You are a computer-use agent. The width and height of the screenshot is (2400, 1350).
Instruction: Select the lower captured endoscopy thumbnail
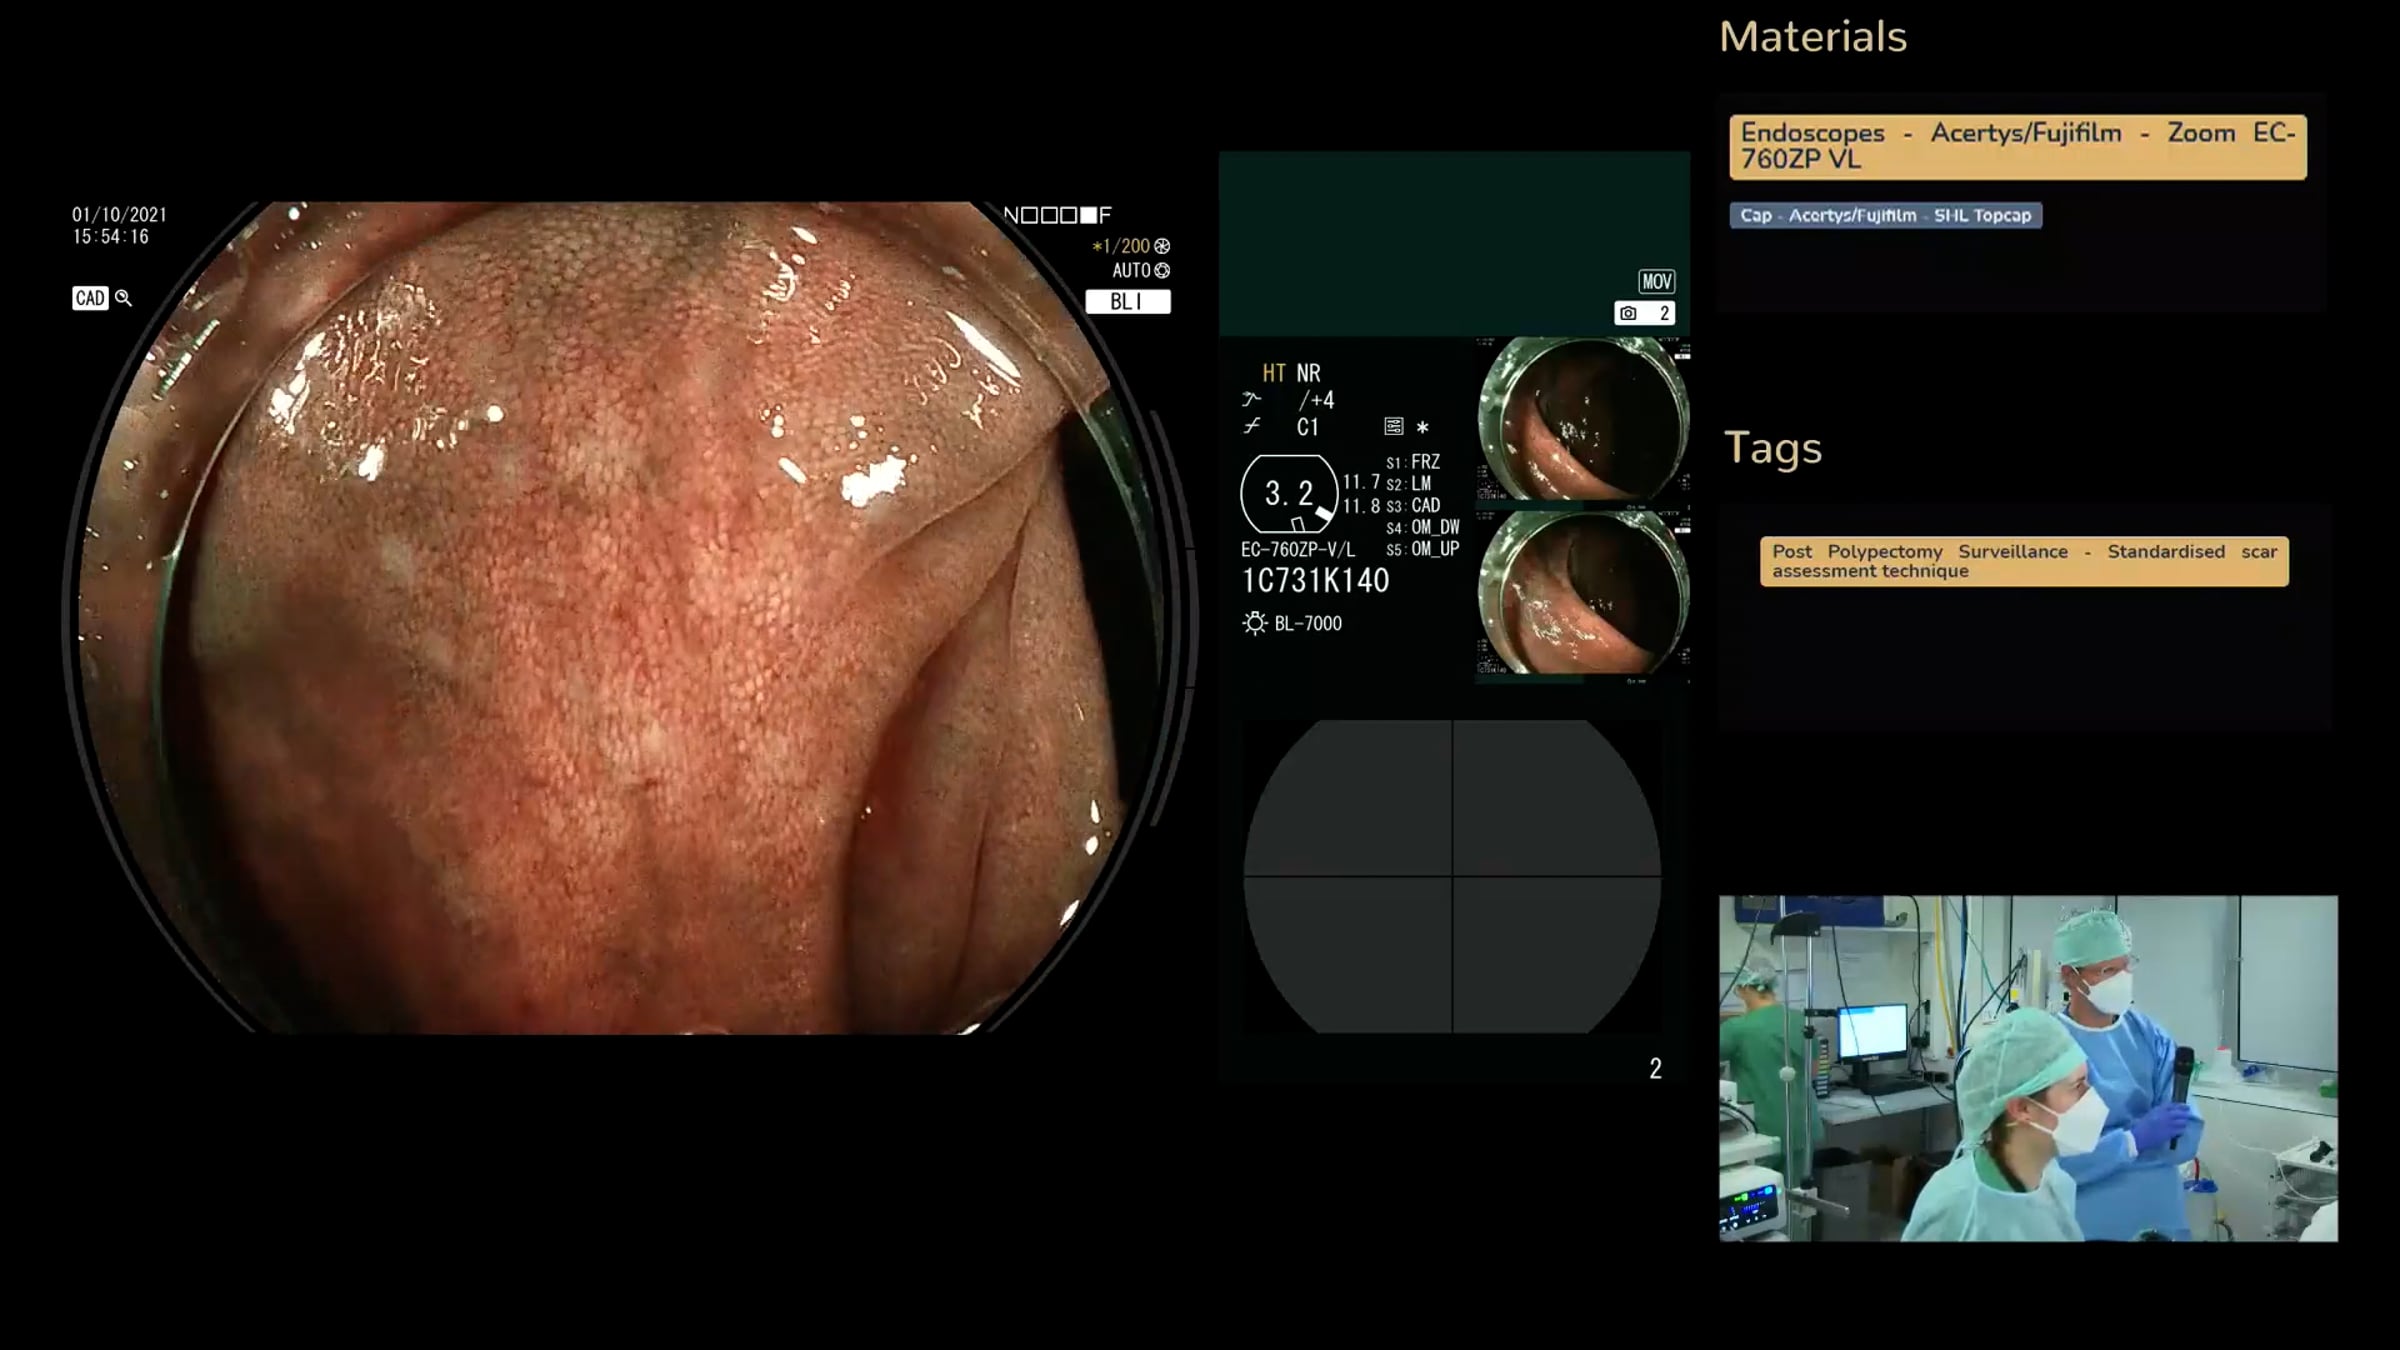coord(1582,595)
